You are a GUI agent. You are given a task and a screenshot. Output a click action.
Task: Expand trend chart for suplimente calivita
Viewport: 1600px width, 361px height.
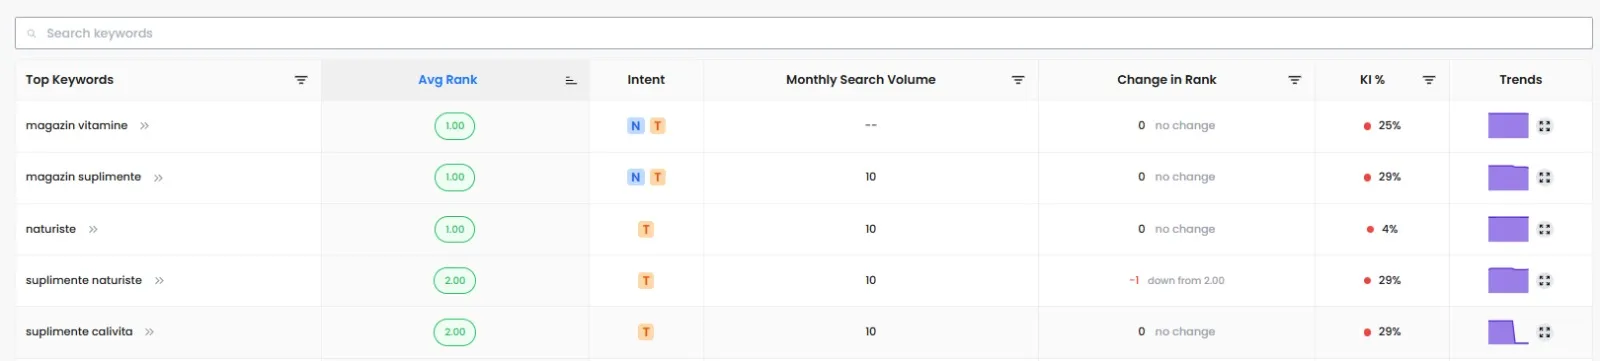click(1545, 332)
